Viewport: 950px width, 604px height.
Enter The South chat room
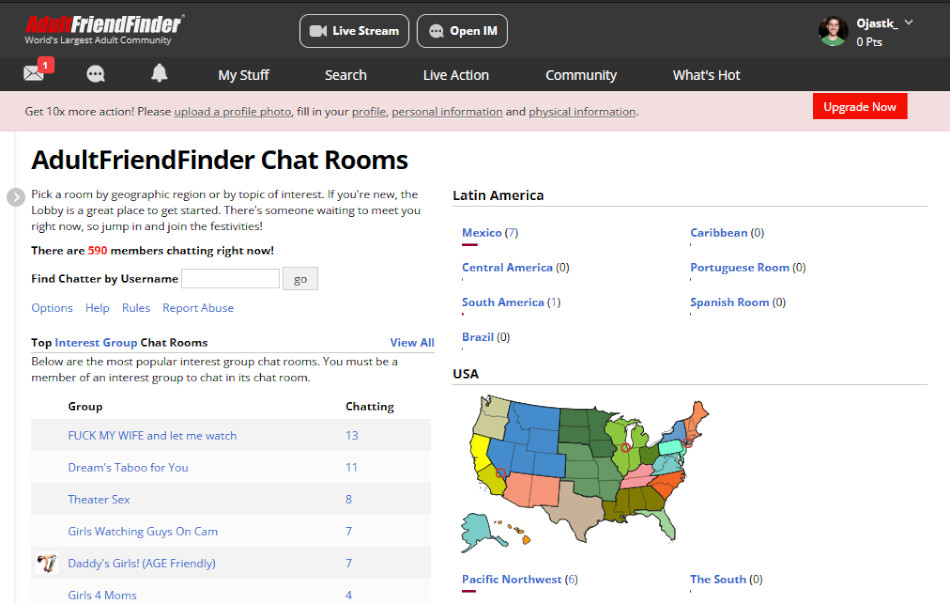pyautogui.click(x=718, y=579)
